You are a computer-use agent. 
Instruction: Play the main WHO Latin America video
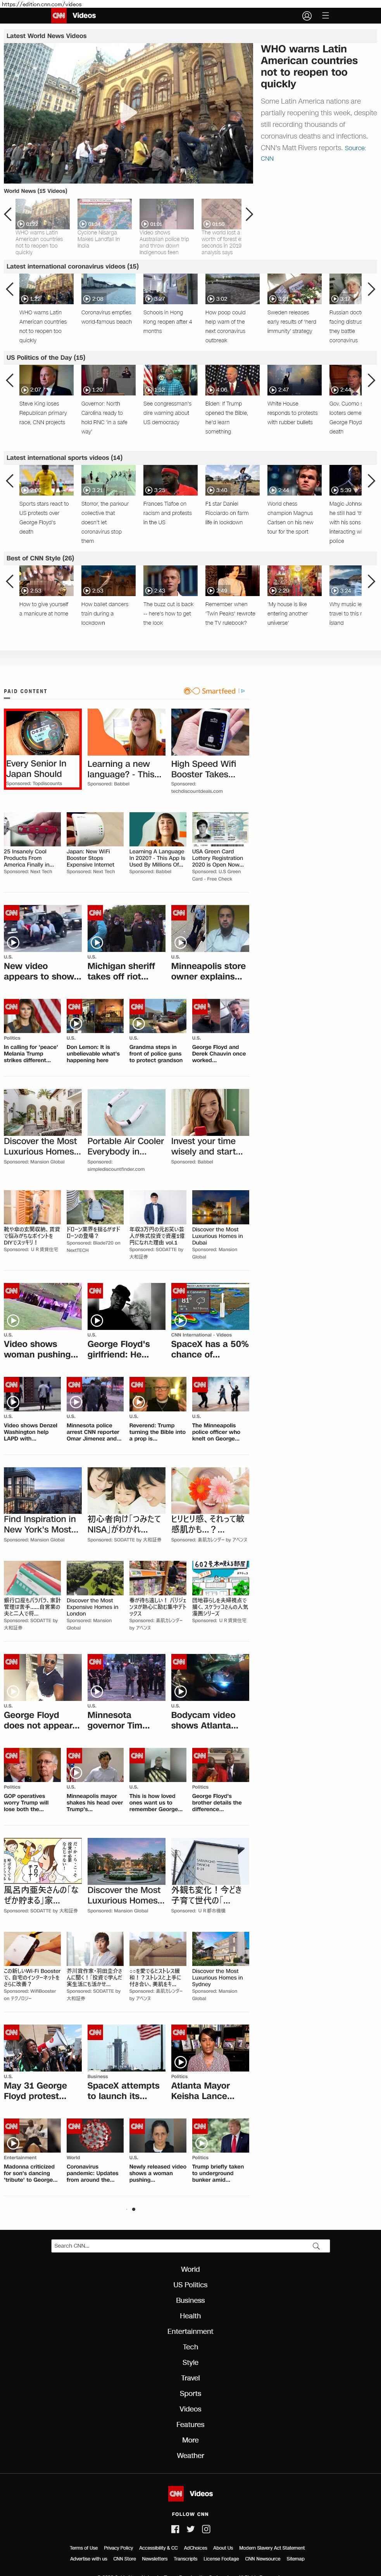[x=128, y=113]
